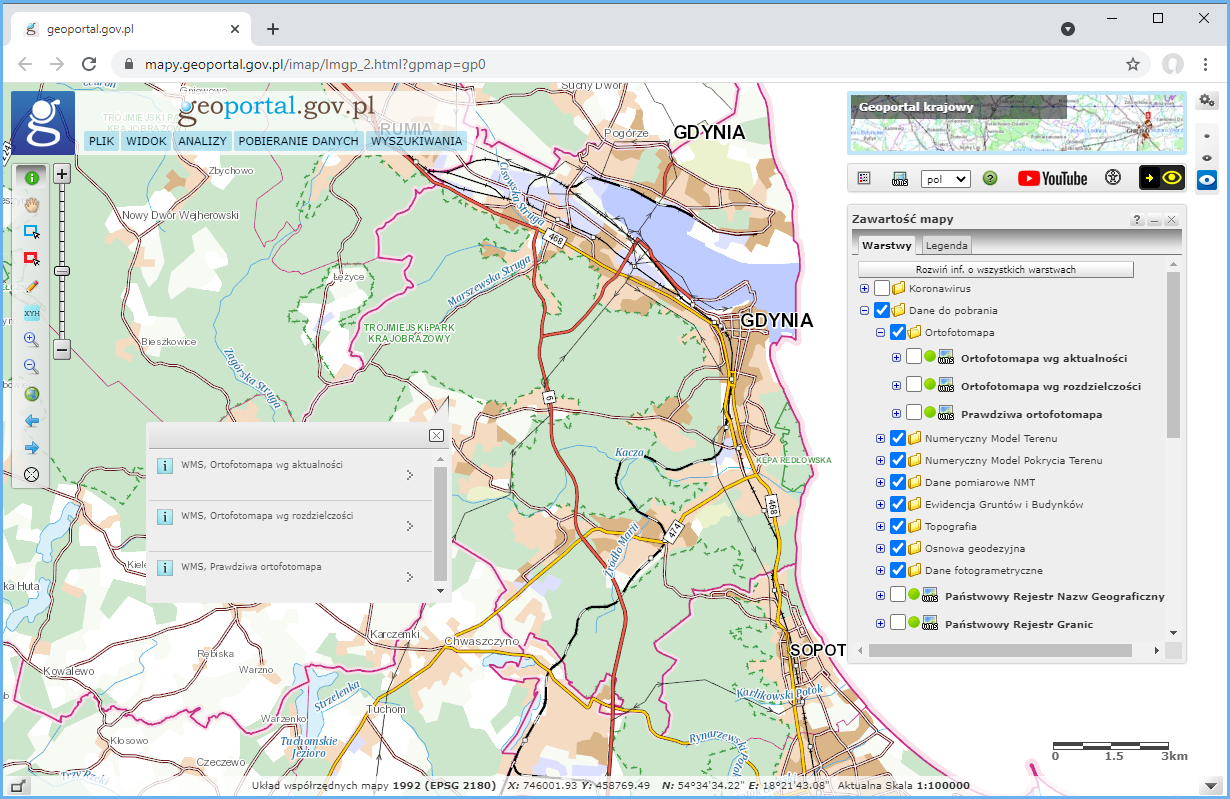Activate the hand pan tool
The image size is (1230, 799).
(31, 204)
